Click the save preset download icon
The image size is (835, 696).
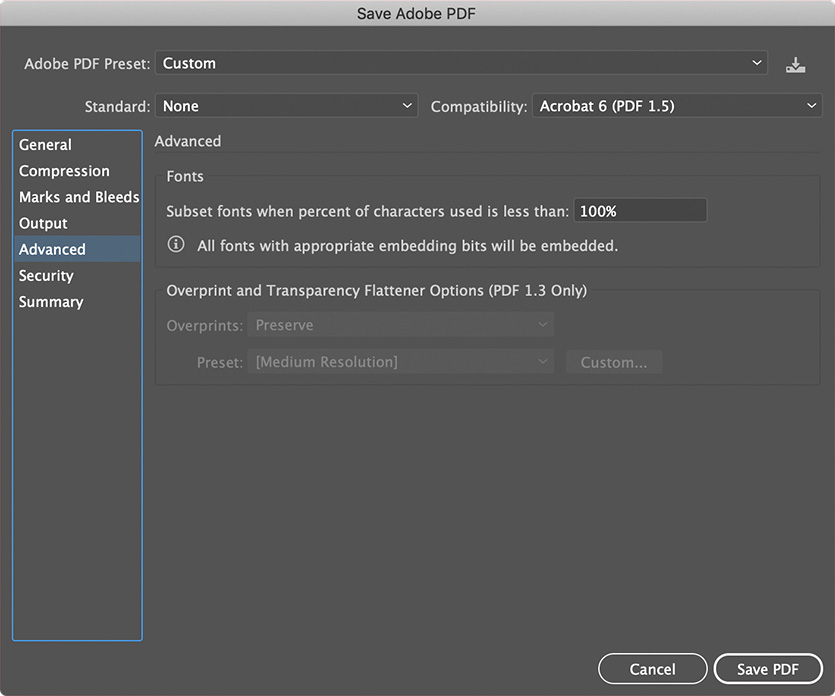click(795, 64)
